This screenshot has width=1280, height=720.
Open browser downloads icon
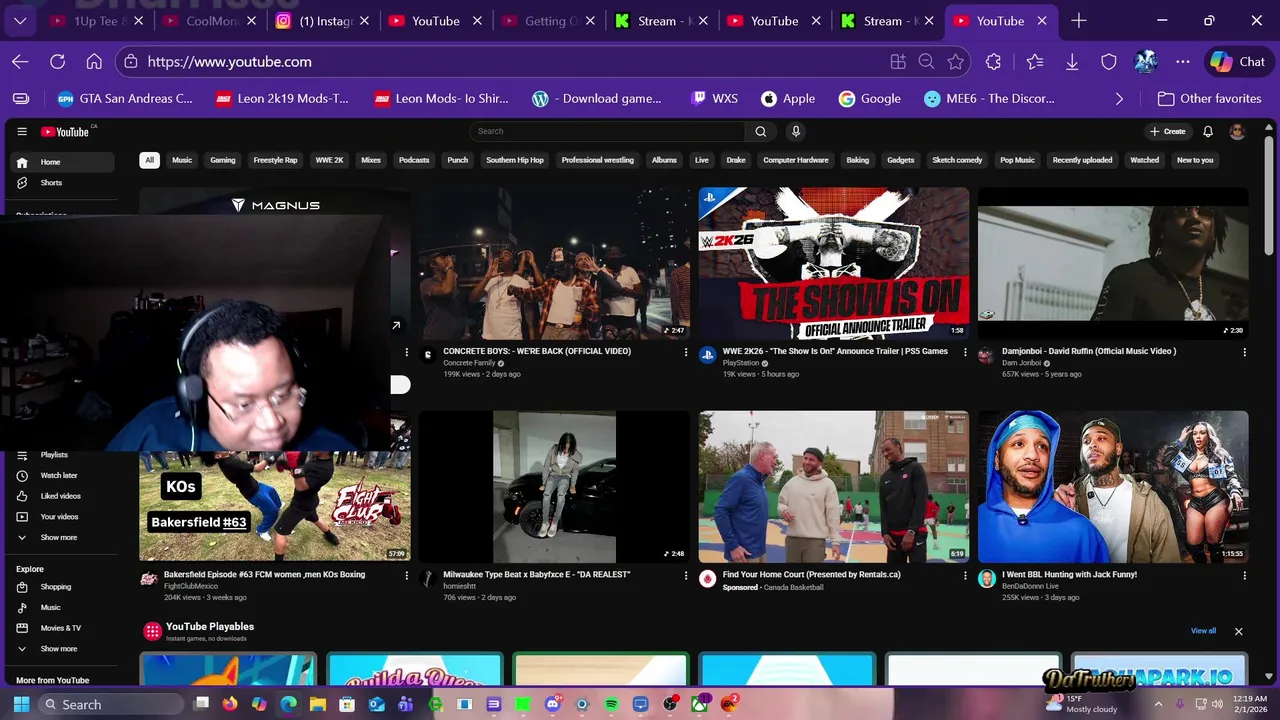pos(1072,62)
